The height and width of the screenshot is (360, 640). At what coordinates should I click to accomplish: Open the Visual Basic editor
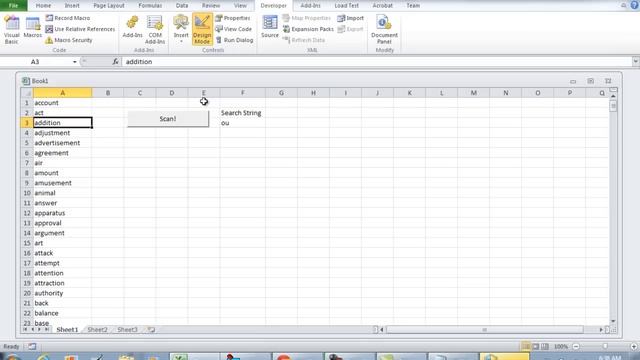pos(11,30)
